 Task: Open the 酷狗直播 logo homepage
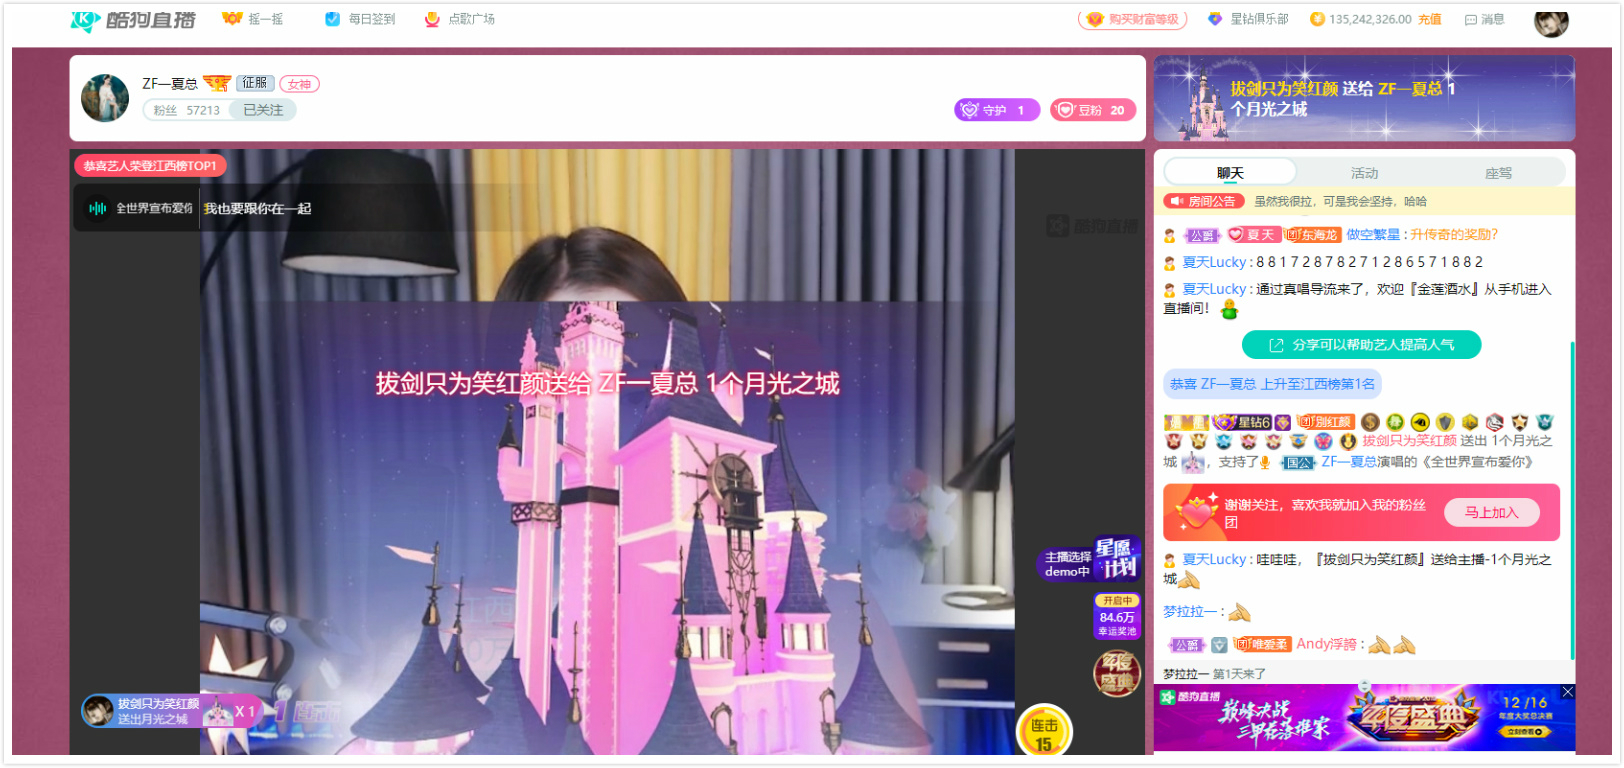132,20
